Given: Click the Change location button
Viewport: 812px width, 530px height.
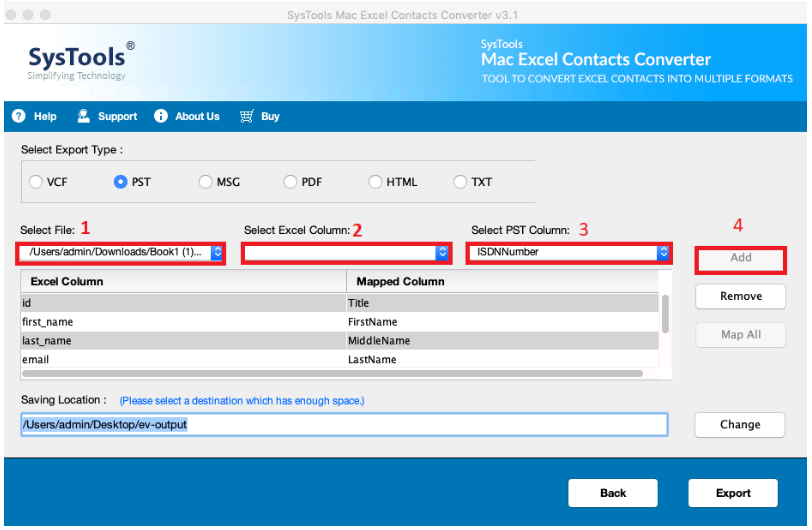Looking at the screenshot, I should coord(740,425).
